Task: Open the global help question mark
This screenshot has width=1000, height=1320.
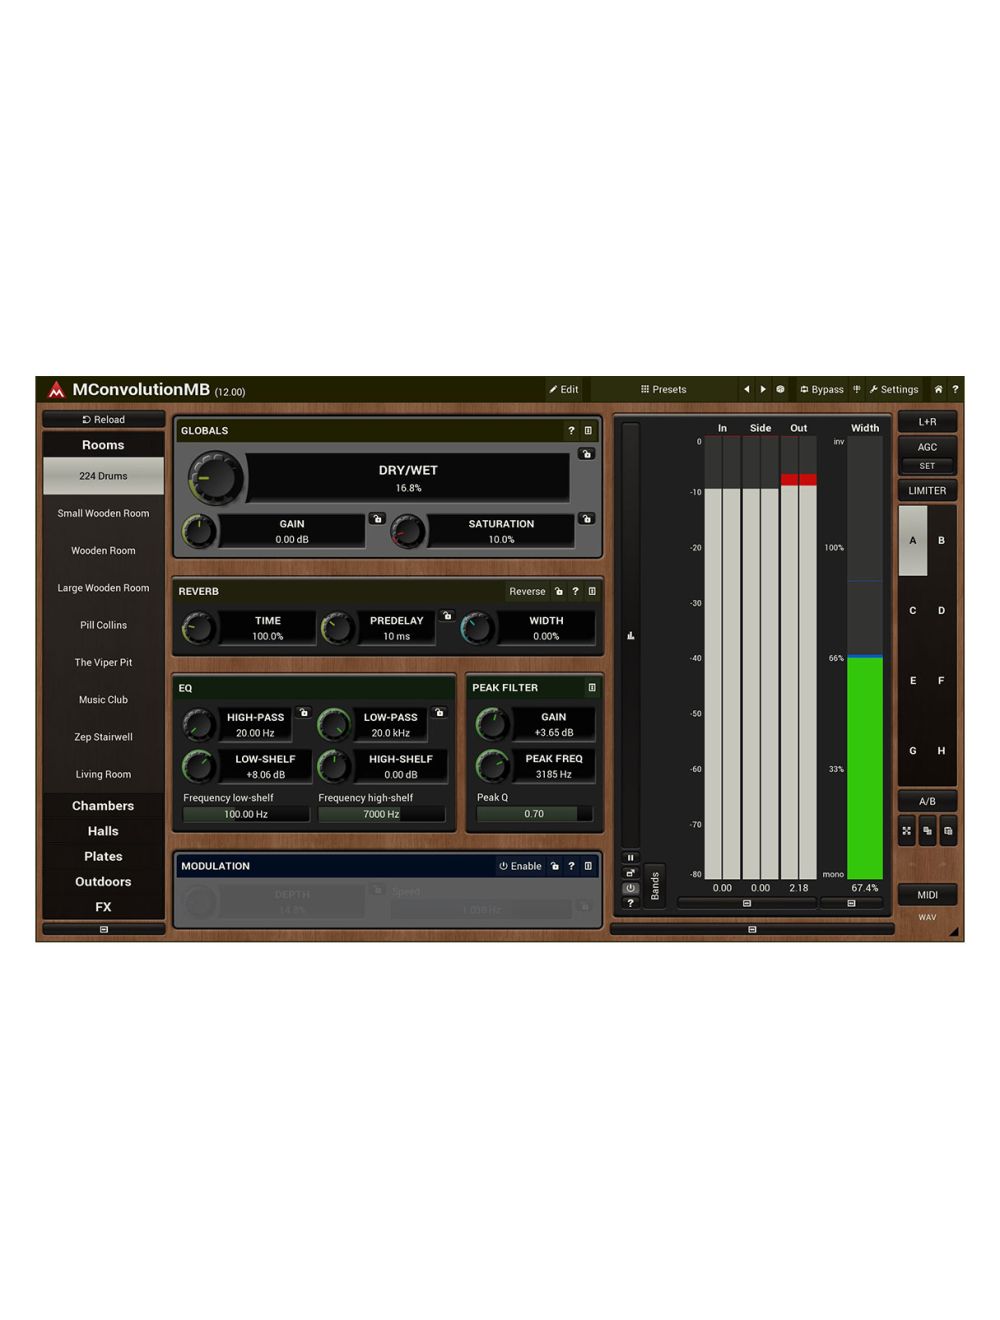Action: [957, 390]
